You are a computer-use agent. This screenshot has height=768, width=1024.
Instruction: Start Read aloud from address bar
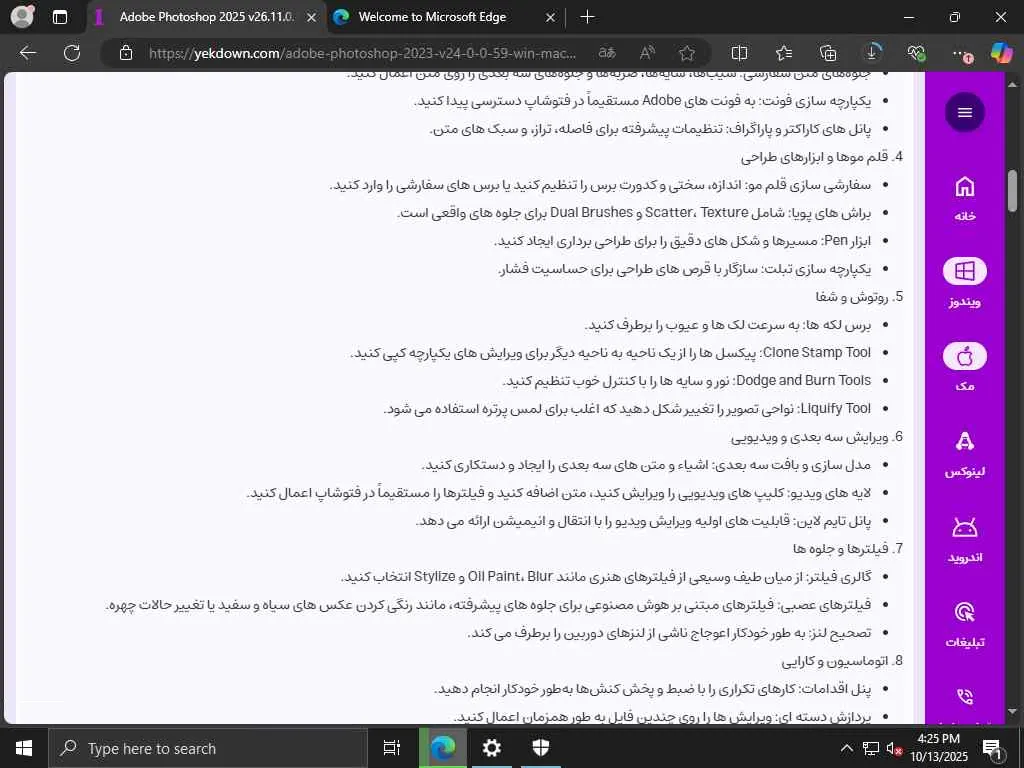tap(647, 53)
